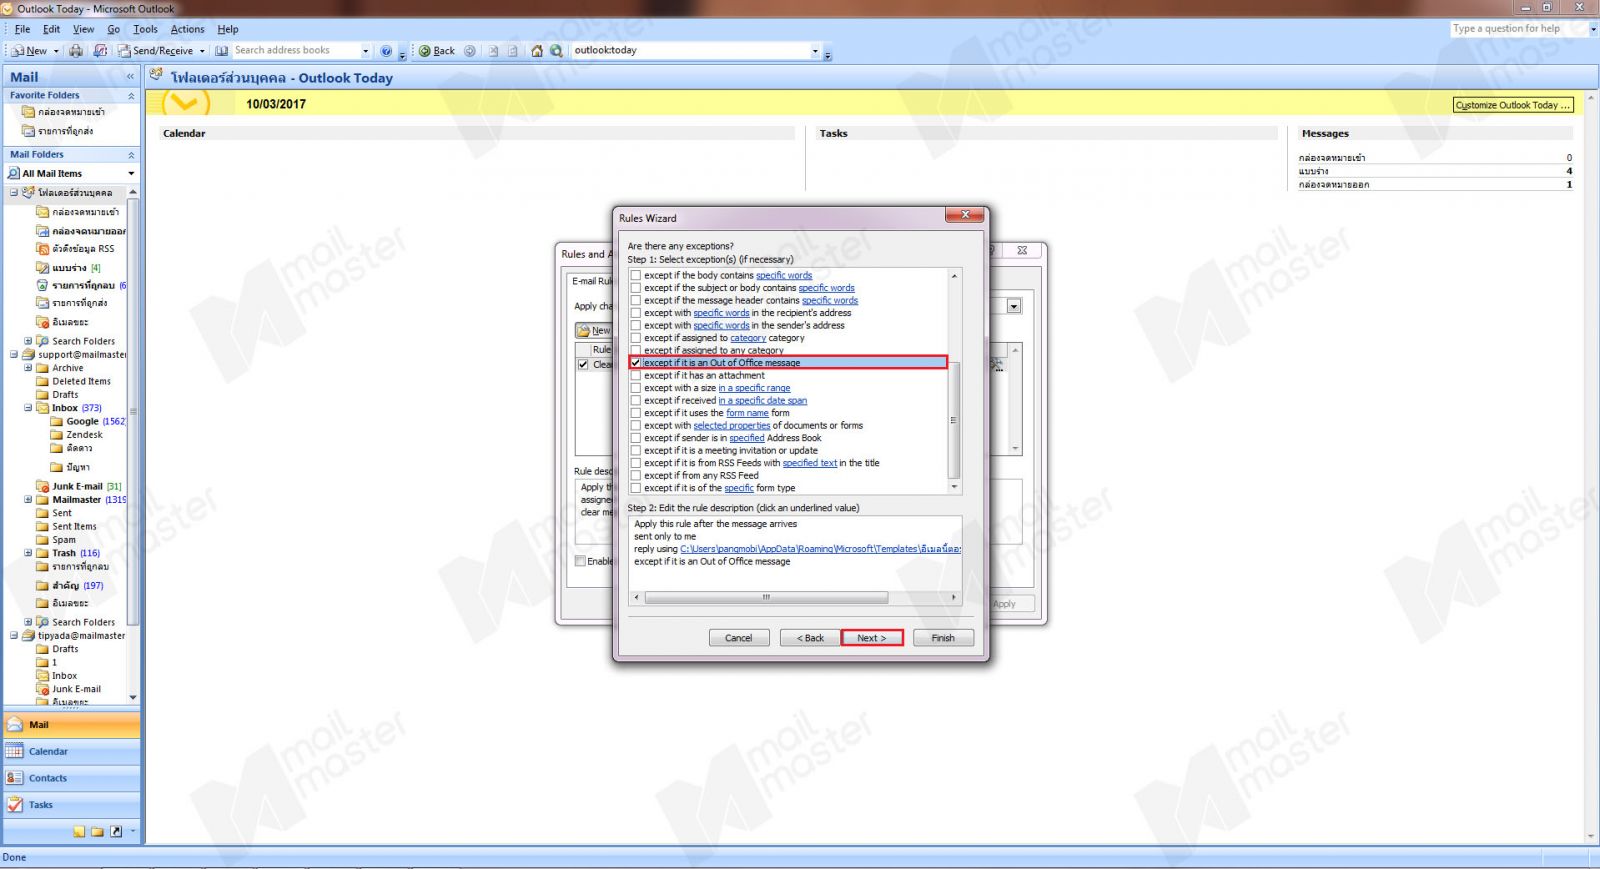Open the New button dropdown arrow
The width and height of the screenshot is (1600, 869).
point(56,50)
